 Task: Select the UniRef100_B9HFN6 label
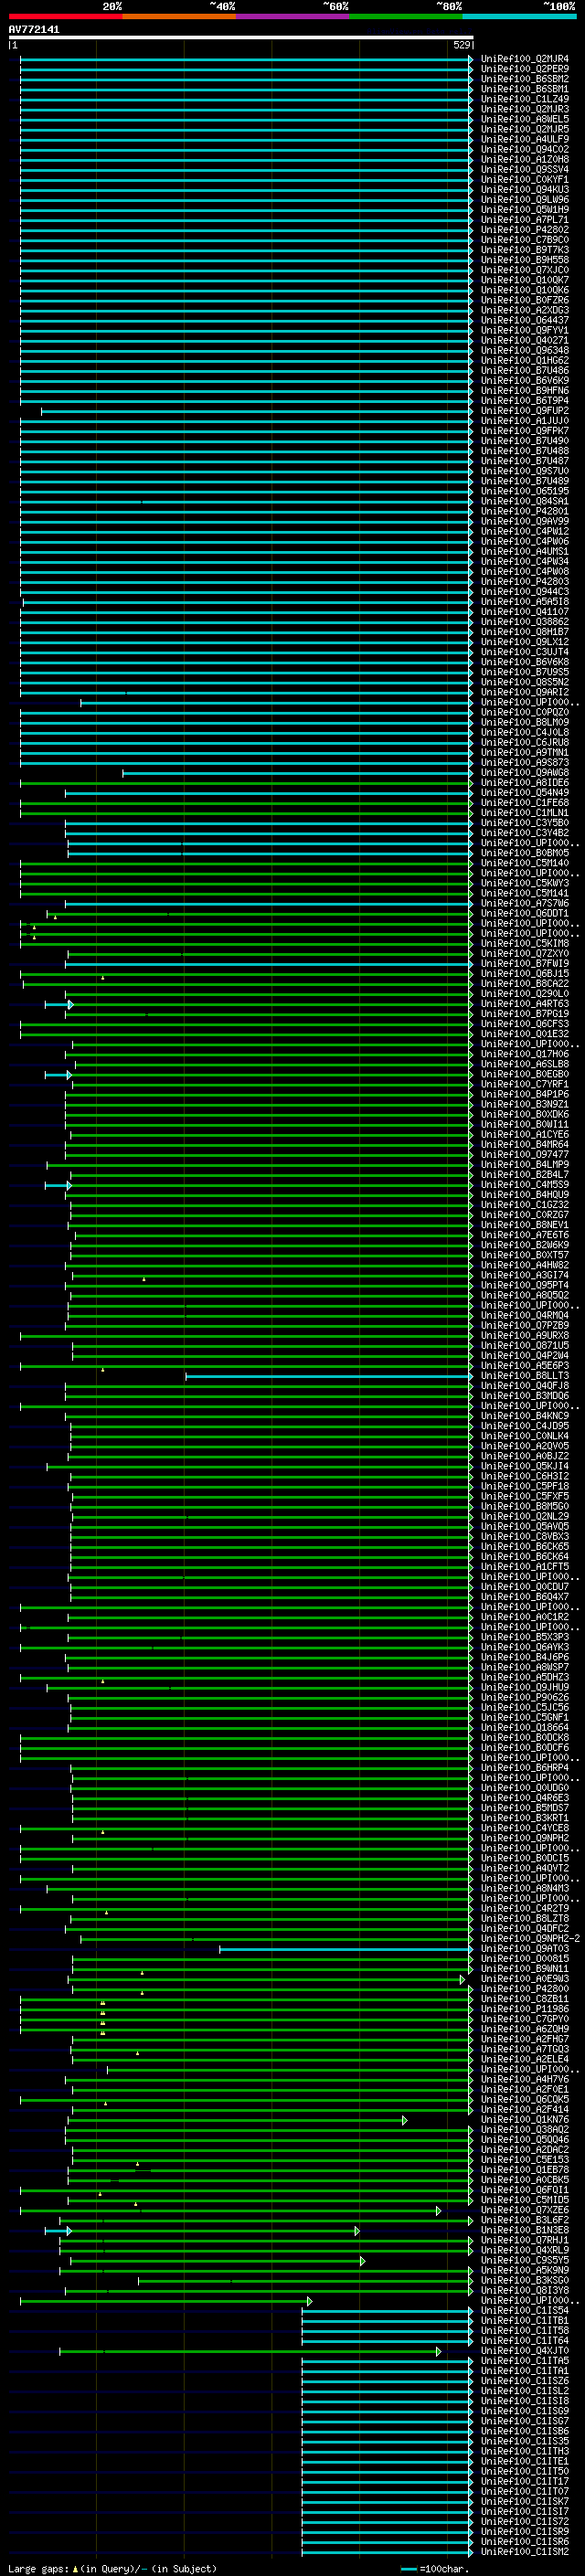(525, 391)
